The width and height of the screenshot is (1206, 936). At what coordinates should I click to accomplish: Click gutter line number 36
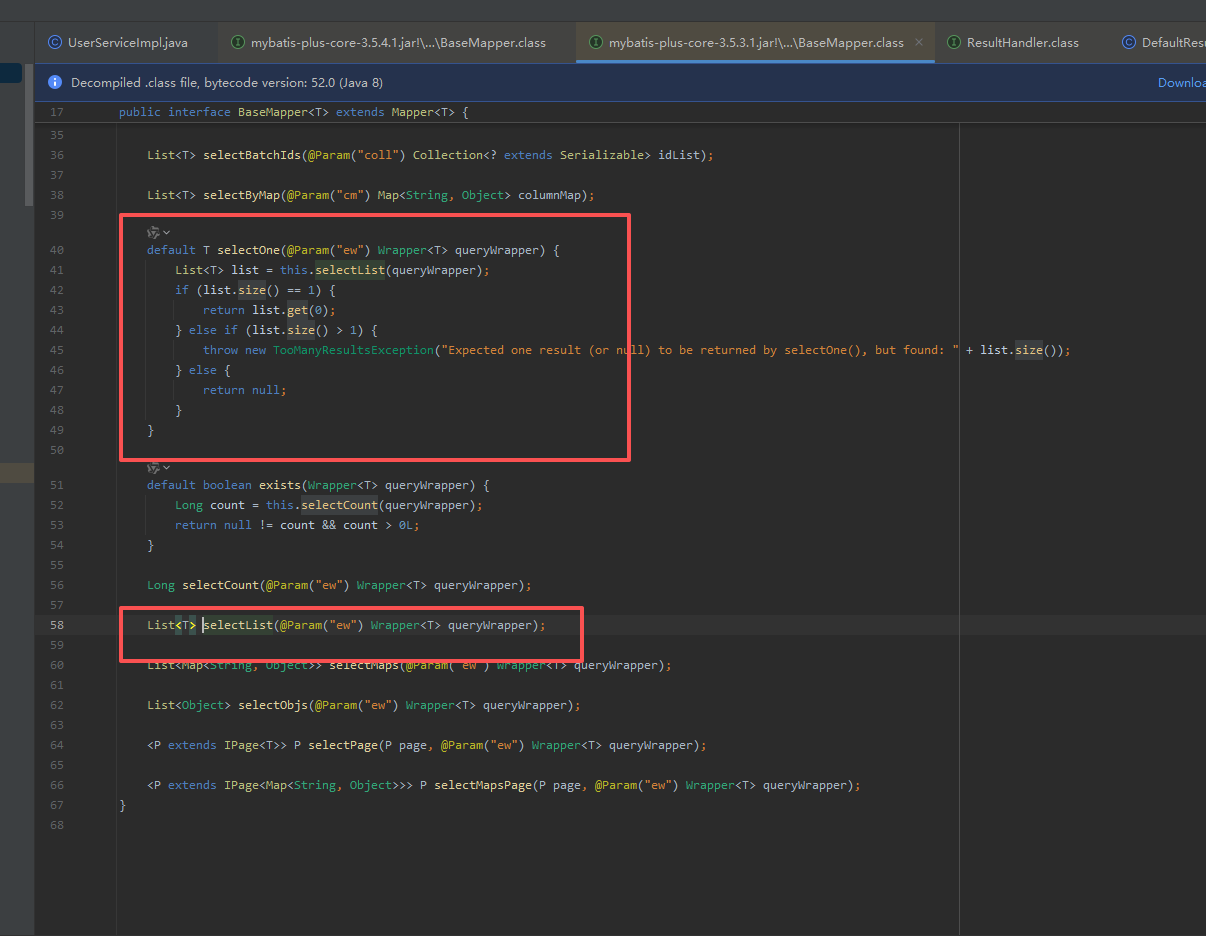click(56, 155)
